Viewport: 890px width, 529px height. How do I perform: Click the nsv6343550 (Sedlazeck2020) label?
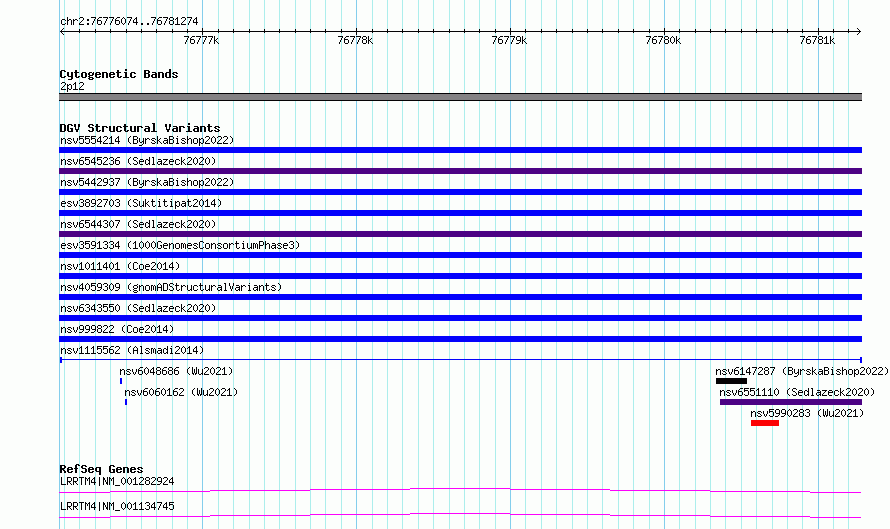[138, 308]
